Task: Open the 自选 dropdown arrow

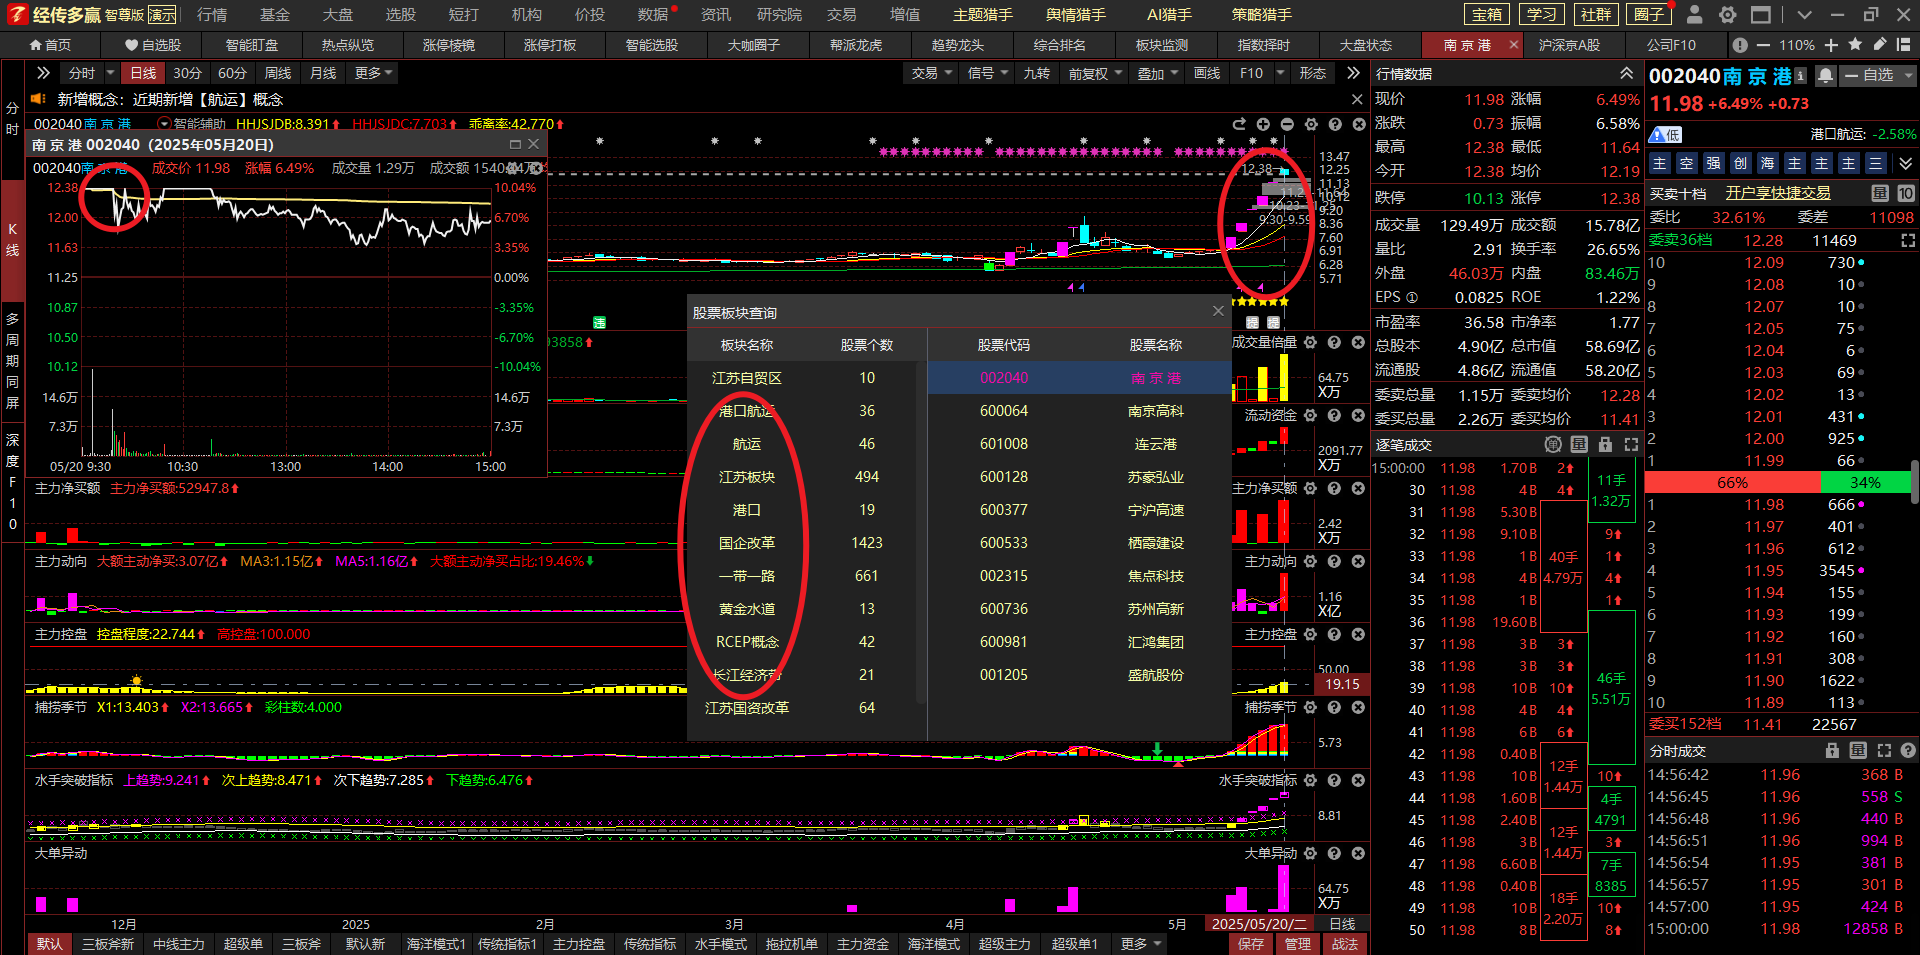Action: pos(1907,76)
